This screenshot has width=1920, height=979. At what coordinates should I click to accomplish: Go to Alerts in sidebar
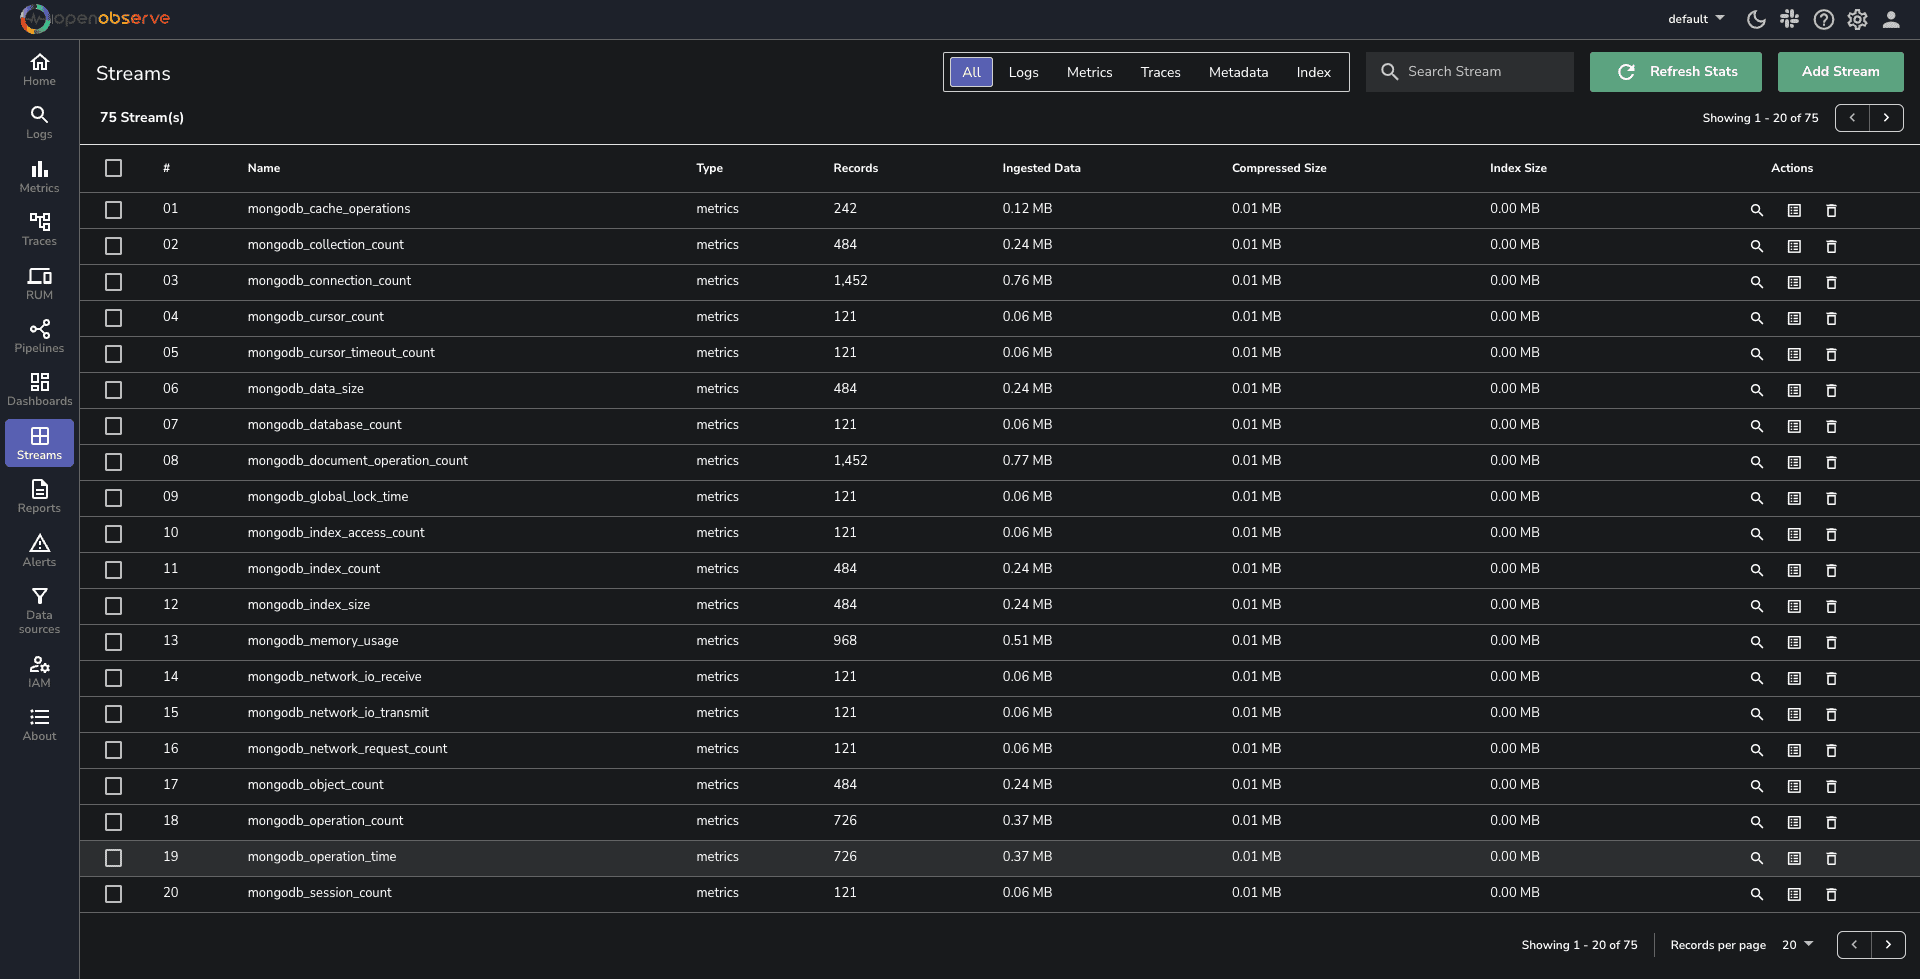(39, 550)
